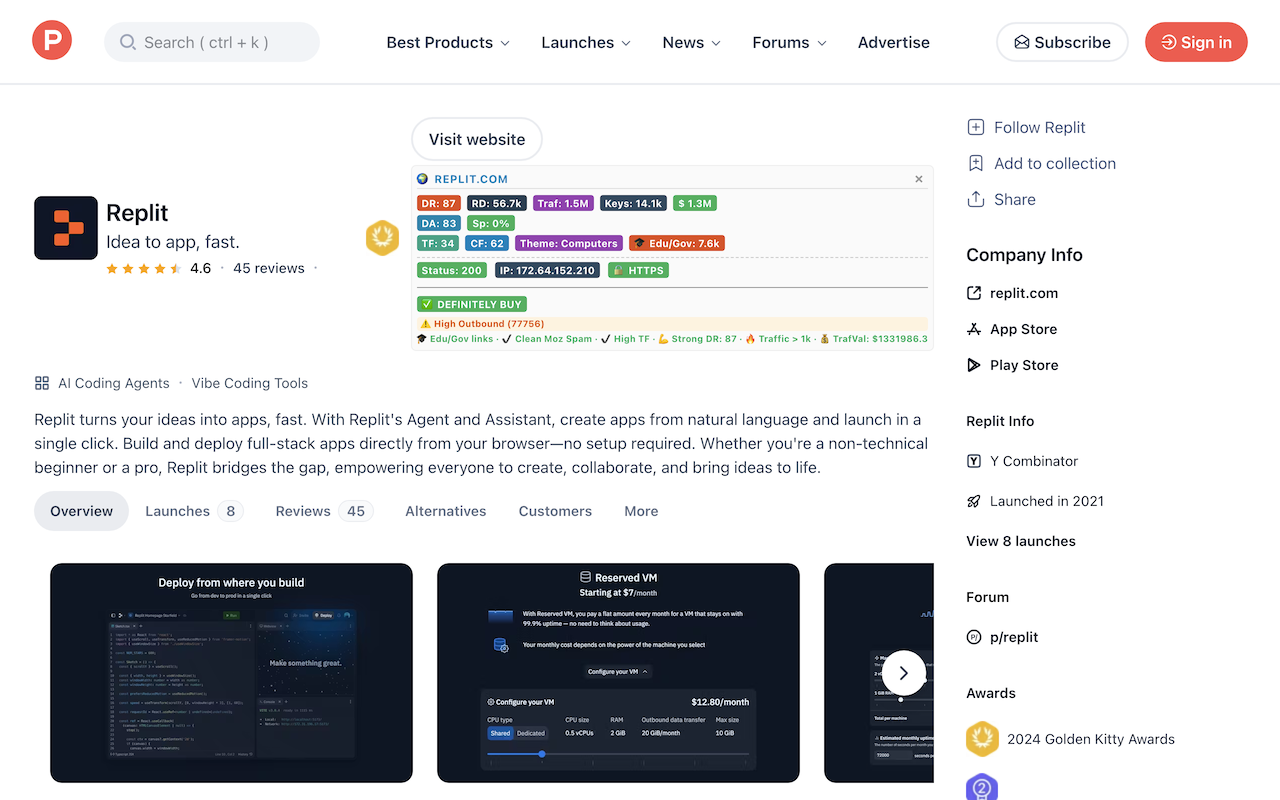Expand the News dropdown
Screen dimensions: 1280x800
692,42
